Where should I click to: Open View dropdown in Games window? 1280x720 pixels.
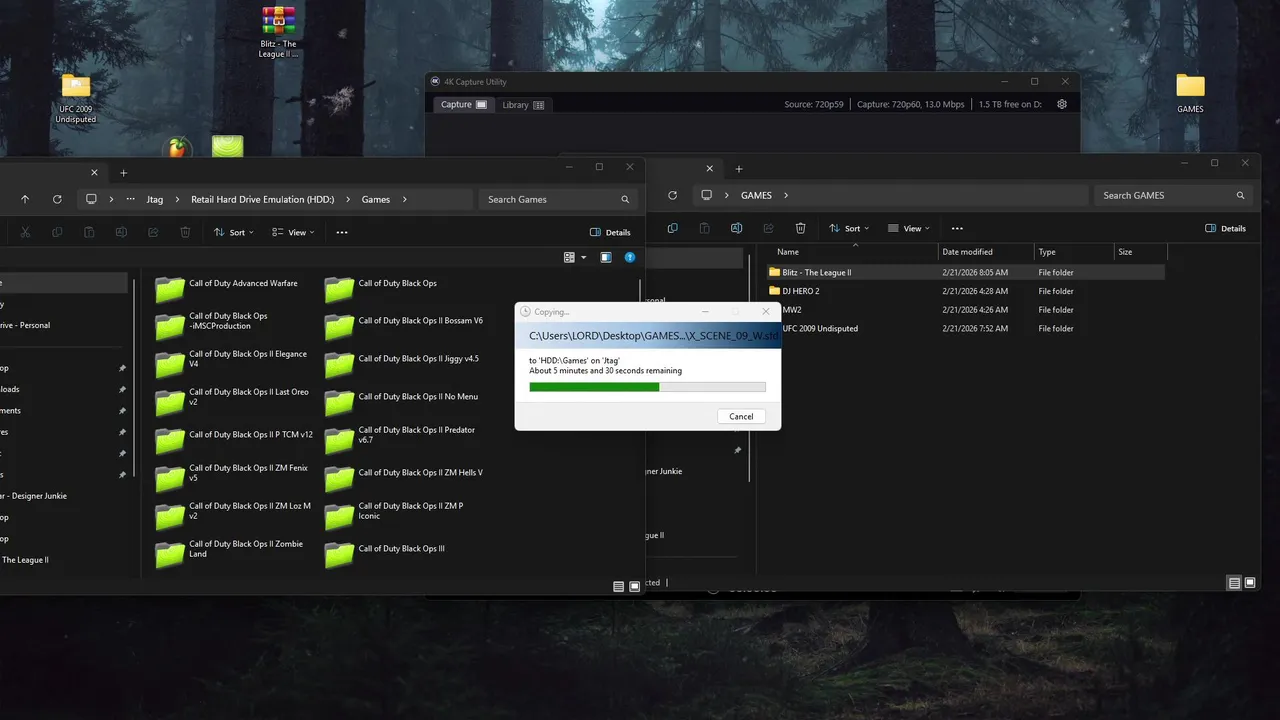pos(294,232)
